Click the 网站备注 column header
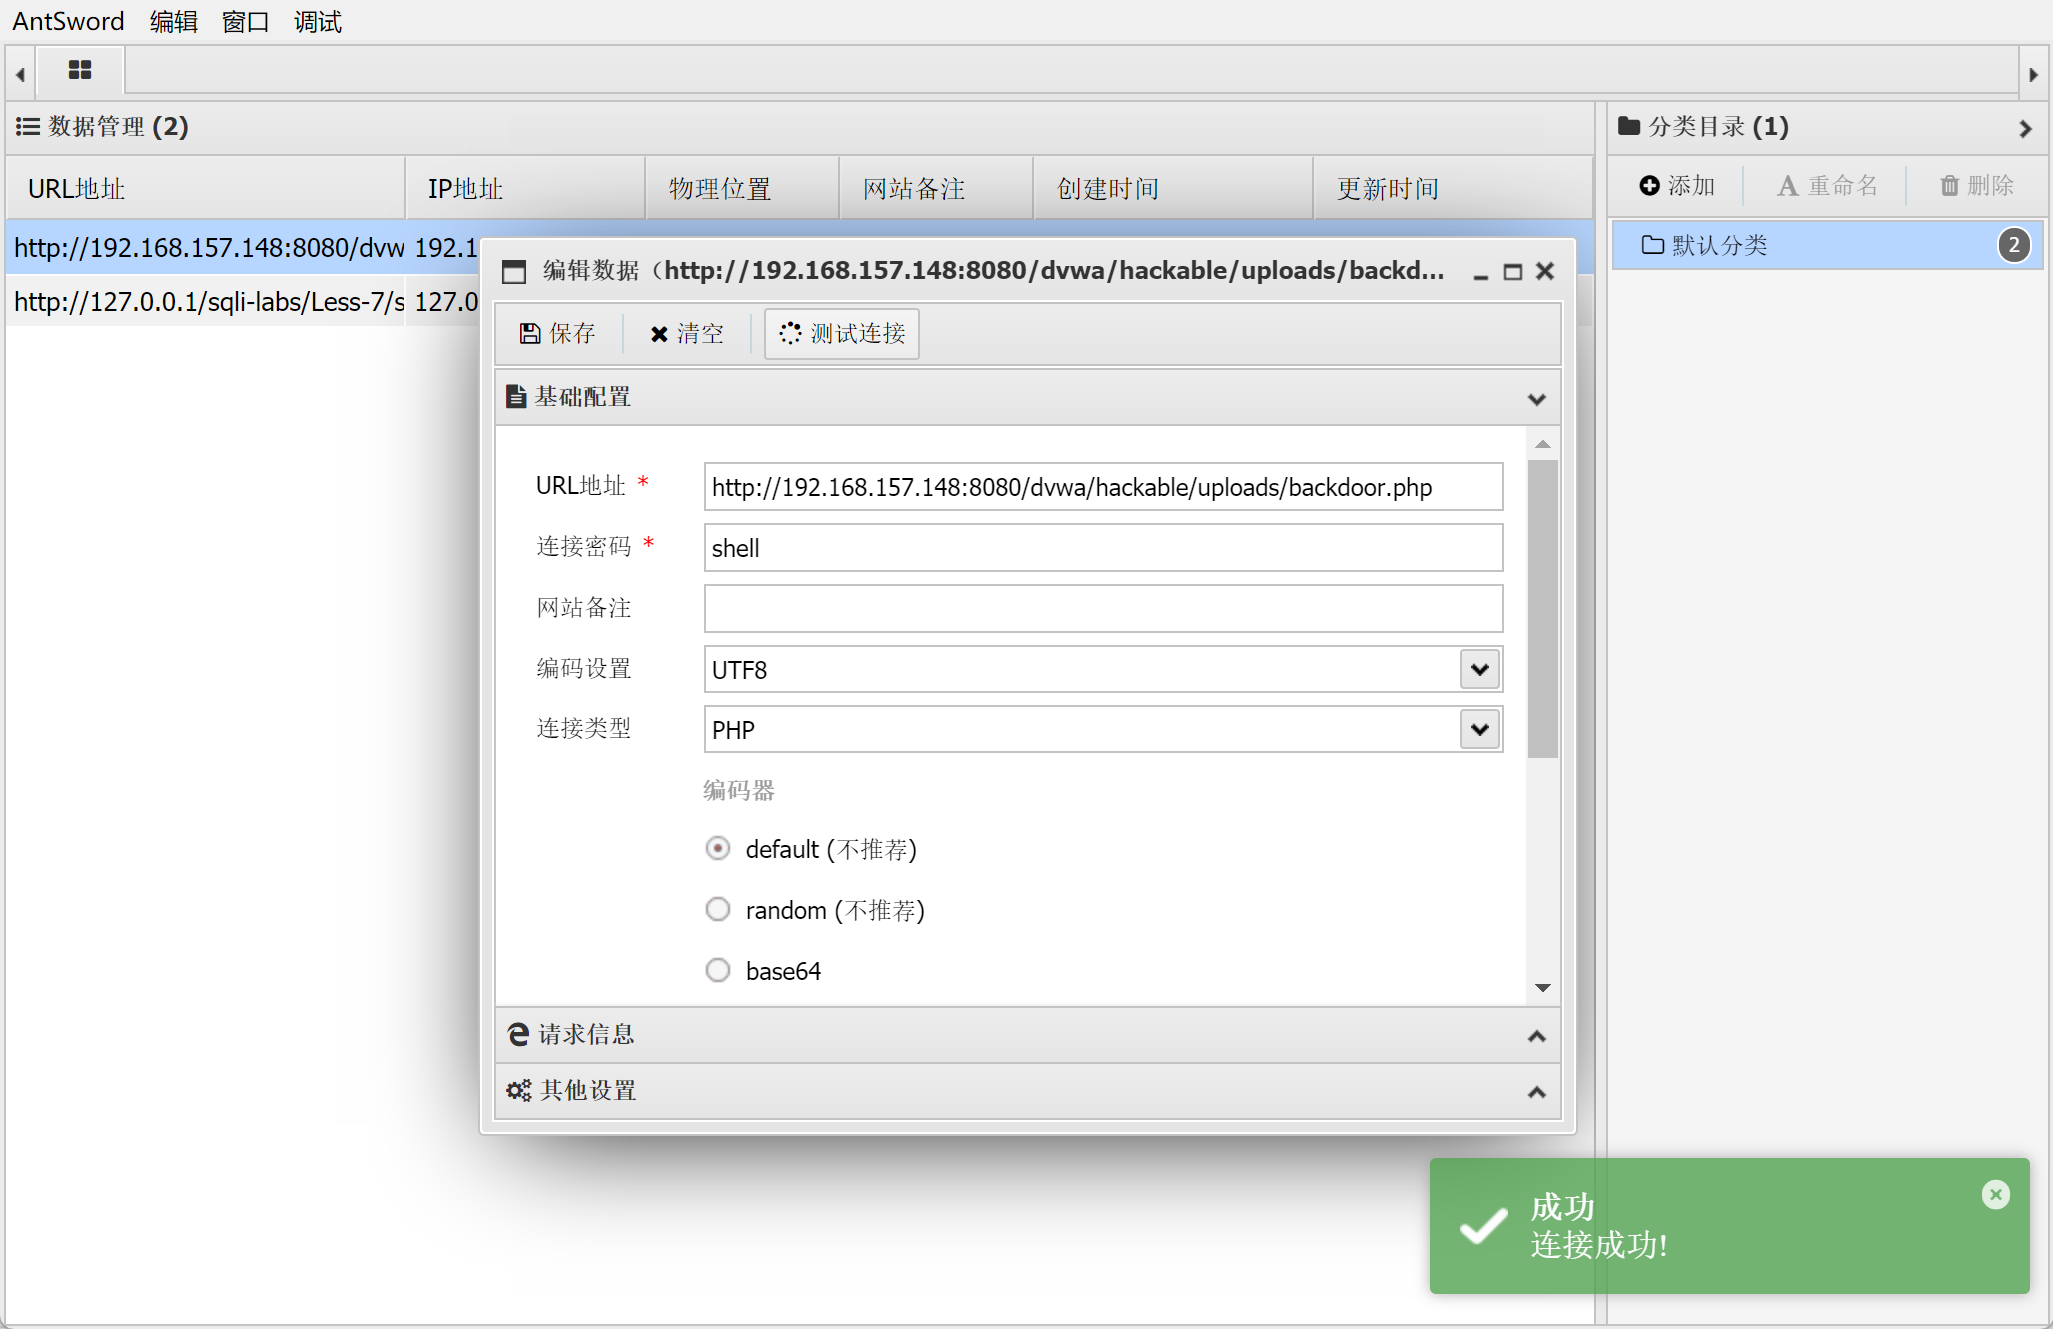 pyautogui.click(x=936, y=188)
